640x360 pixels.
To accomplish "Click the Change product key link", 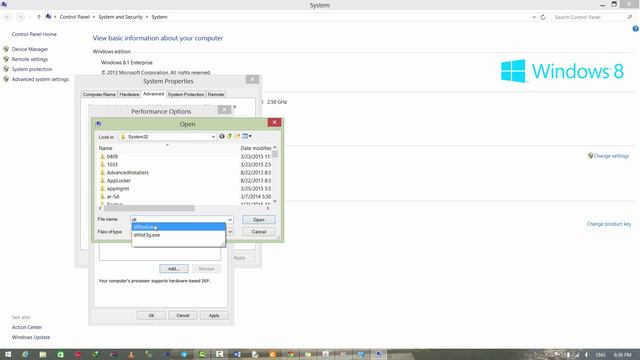I will (x=609, y=224).
